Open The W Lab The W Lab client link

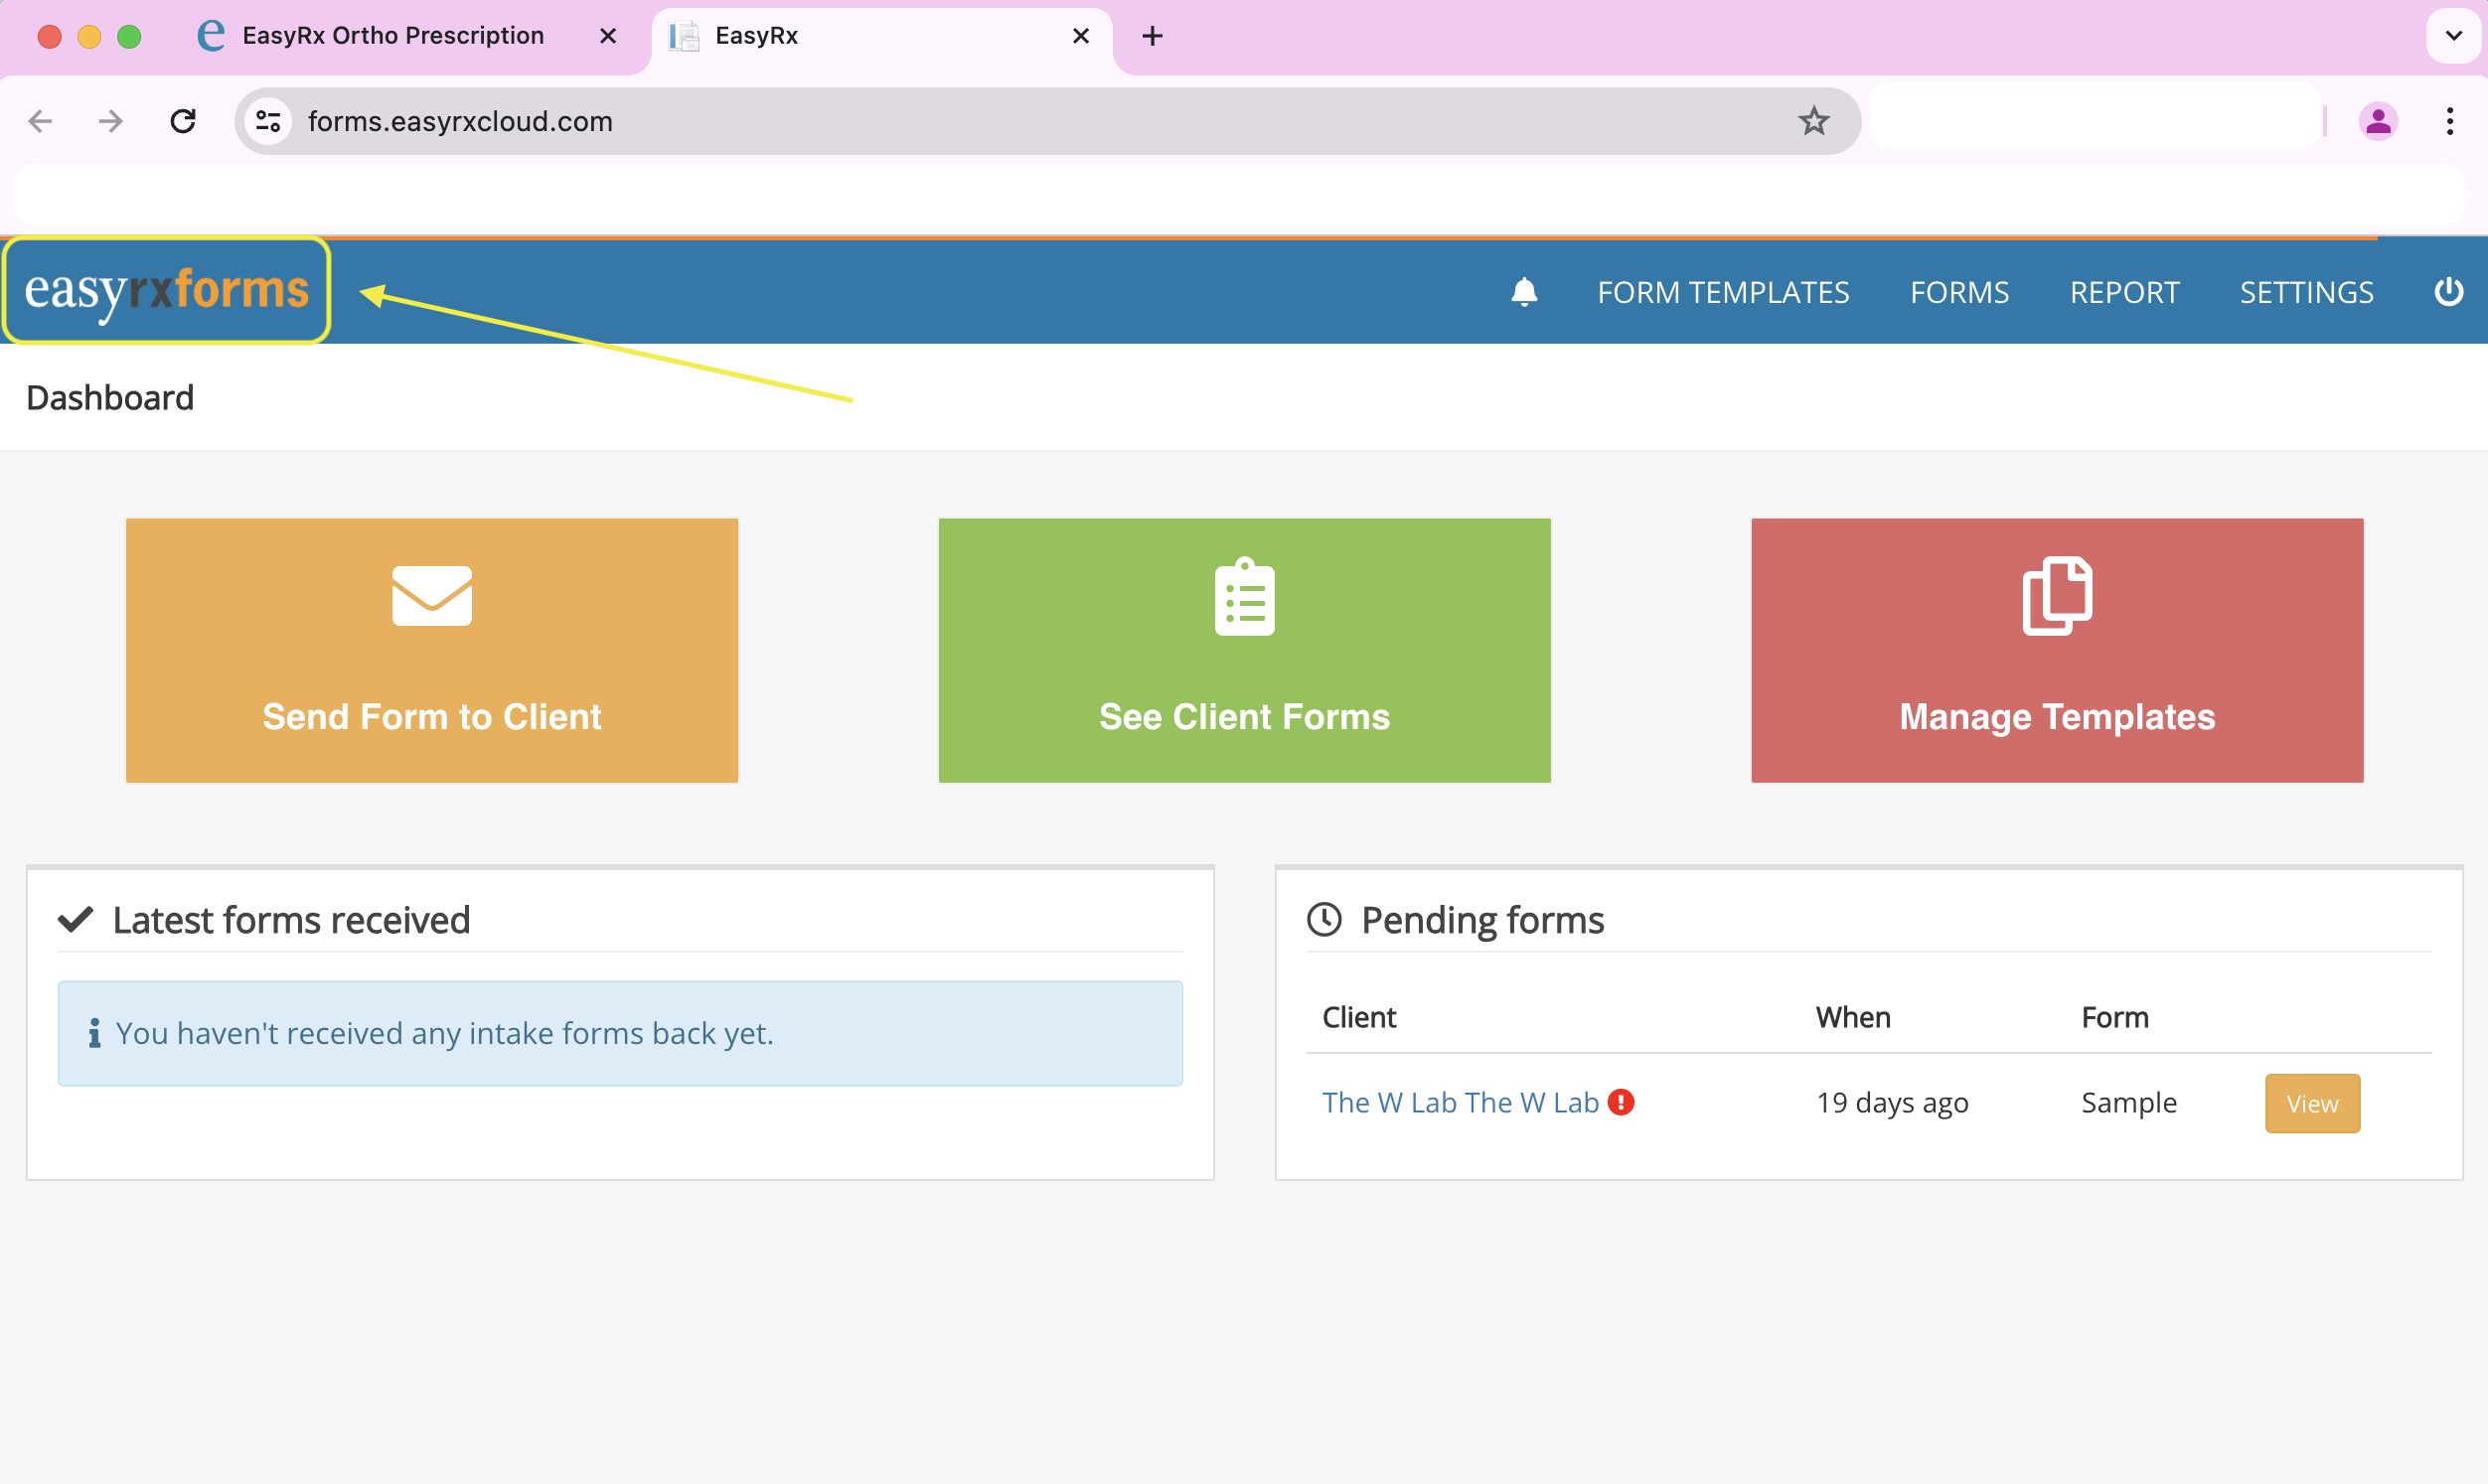1460,1102
